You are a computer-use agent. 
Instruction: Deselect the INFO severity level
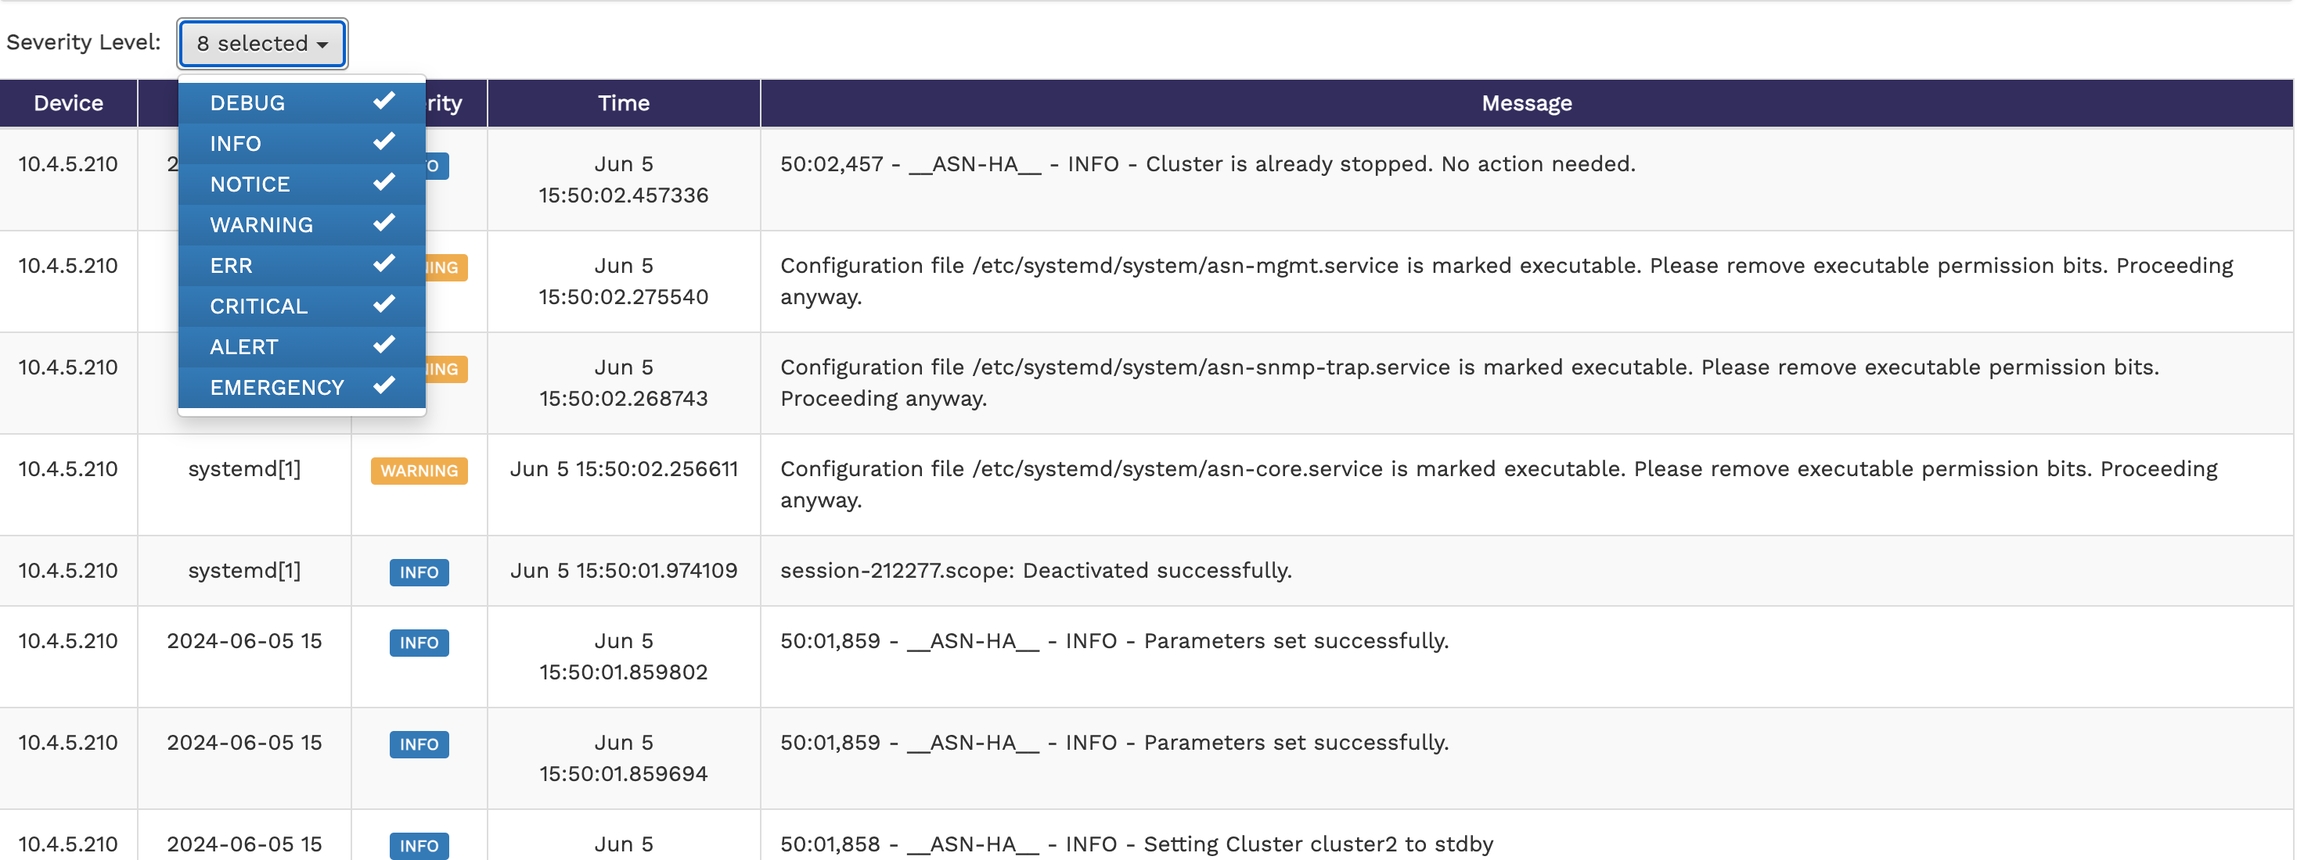[x=300, y=144]
